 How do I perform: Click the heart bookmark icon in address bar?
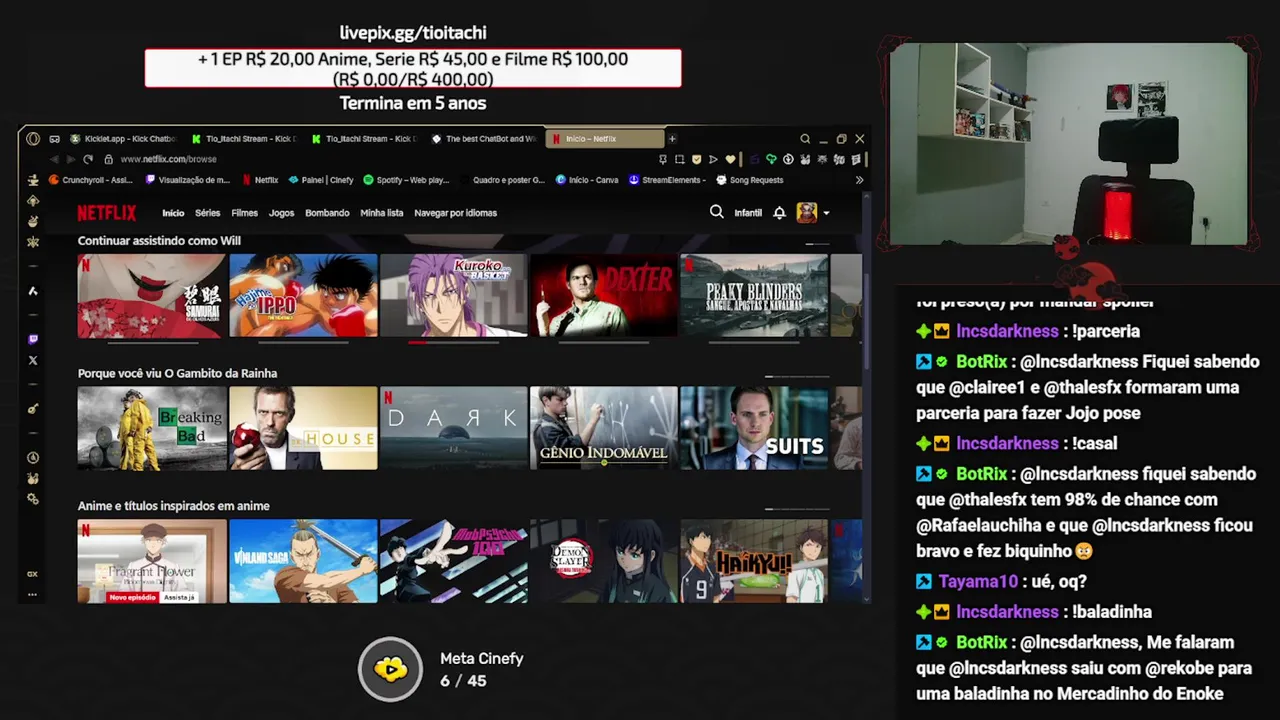tap(730, 159)
